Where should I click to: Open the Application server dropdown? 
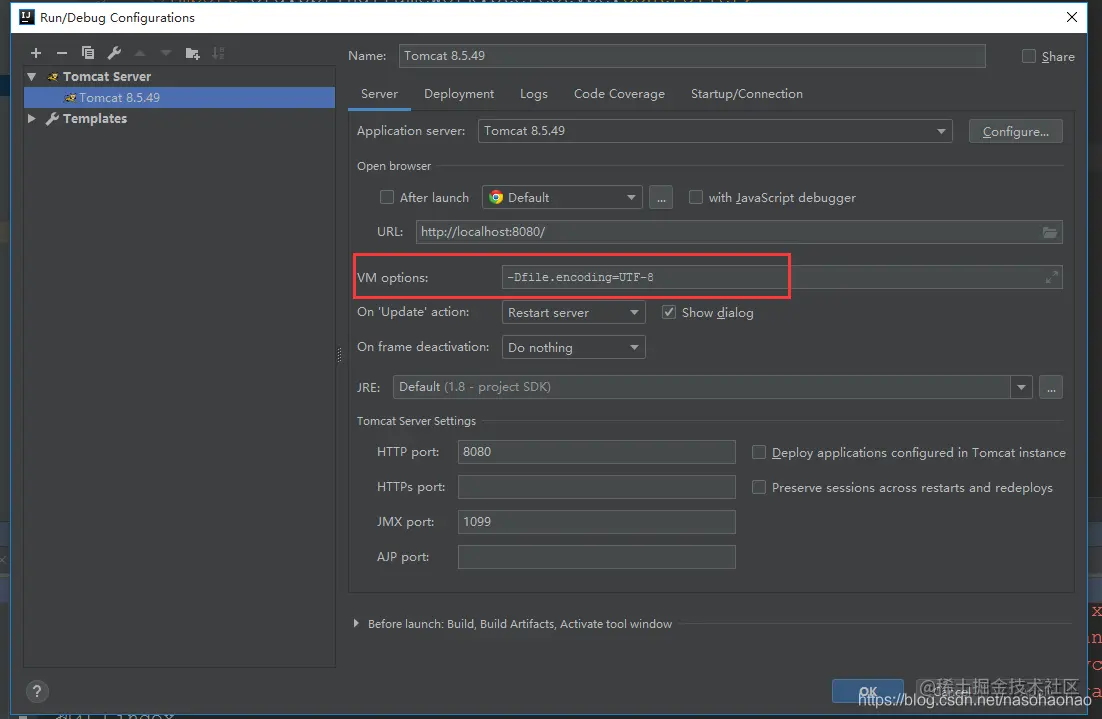coord(715,131)
